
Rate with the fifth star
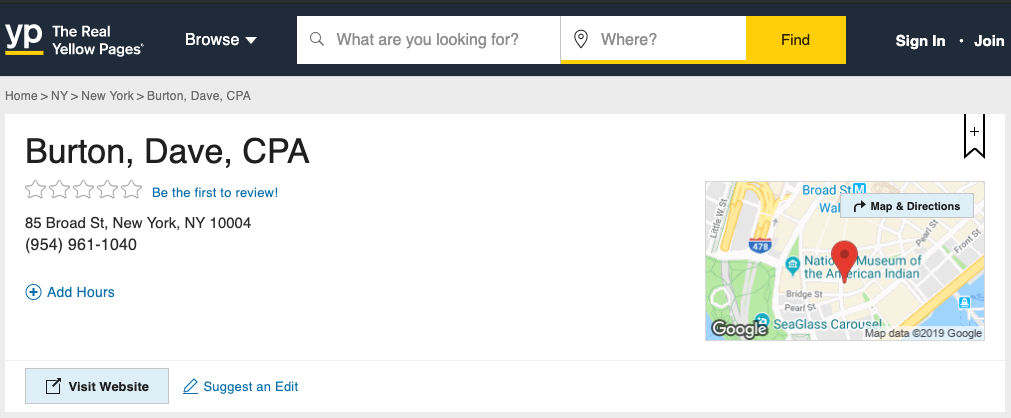[x=132, y=190]
